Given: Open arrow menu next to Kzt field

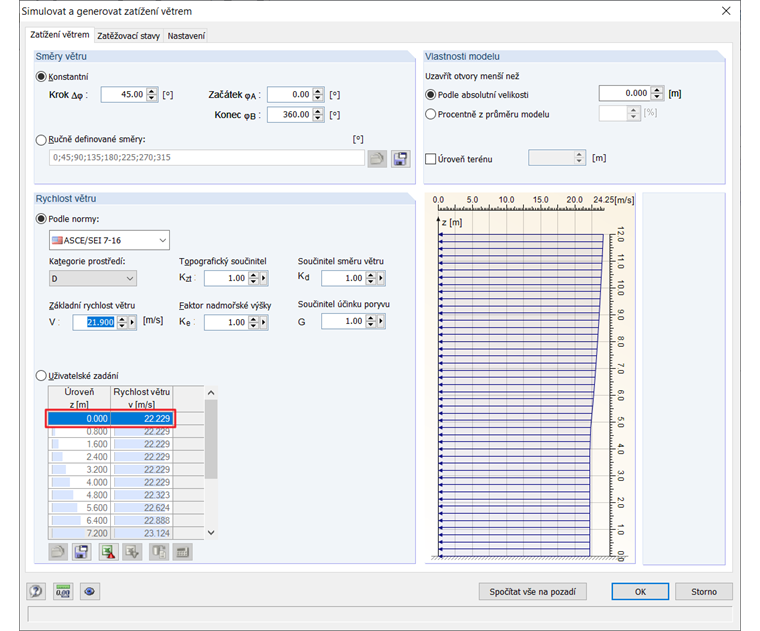Looking at the screenshot, I should (264, 278).
